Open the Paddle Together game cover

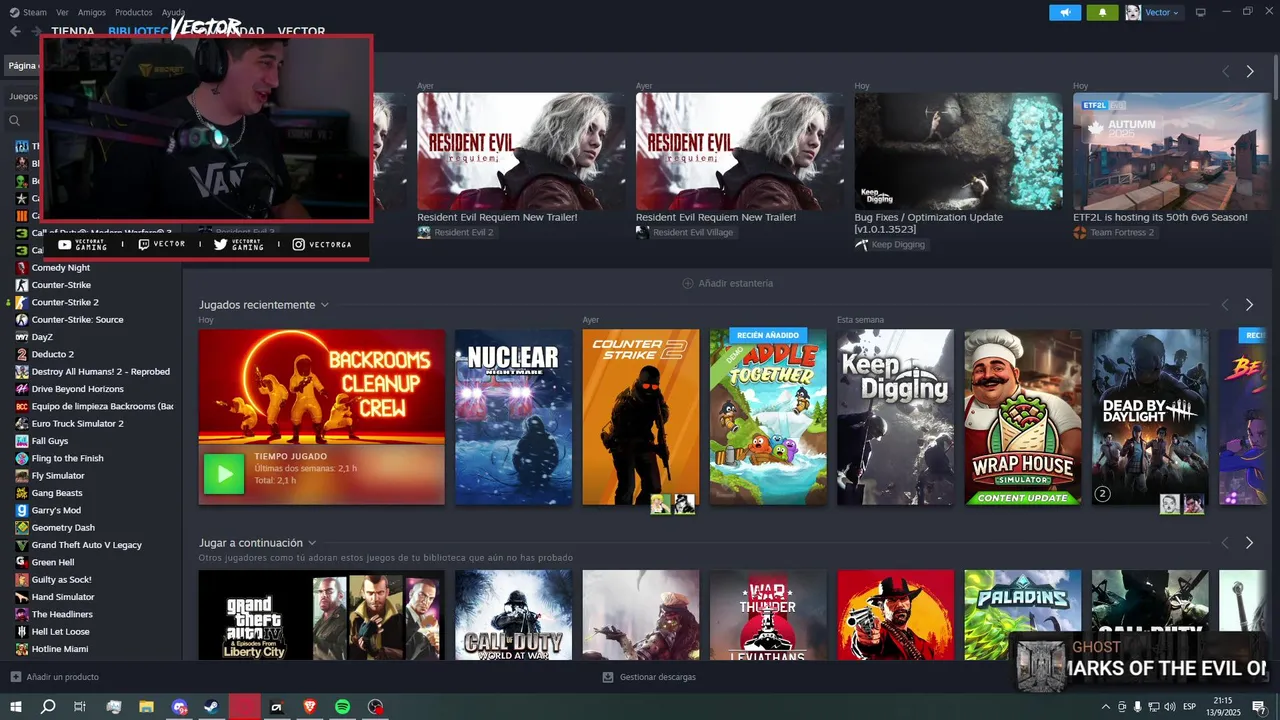pos(768,417)
